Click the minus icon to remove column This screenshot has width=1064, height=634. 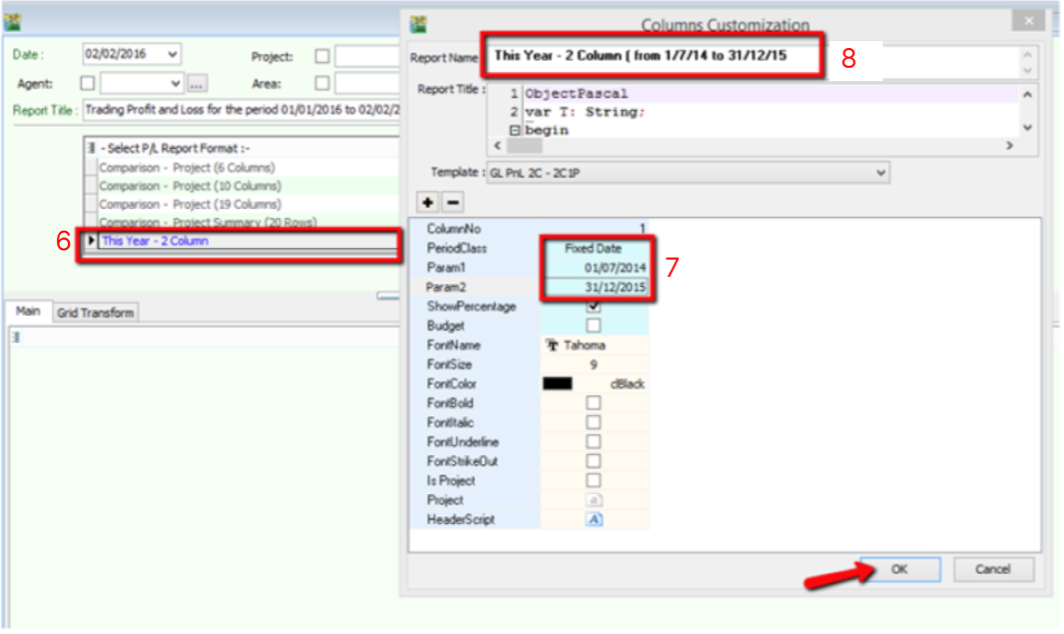point(452,203)
